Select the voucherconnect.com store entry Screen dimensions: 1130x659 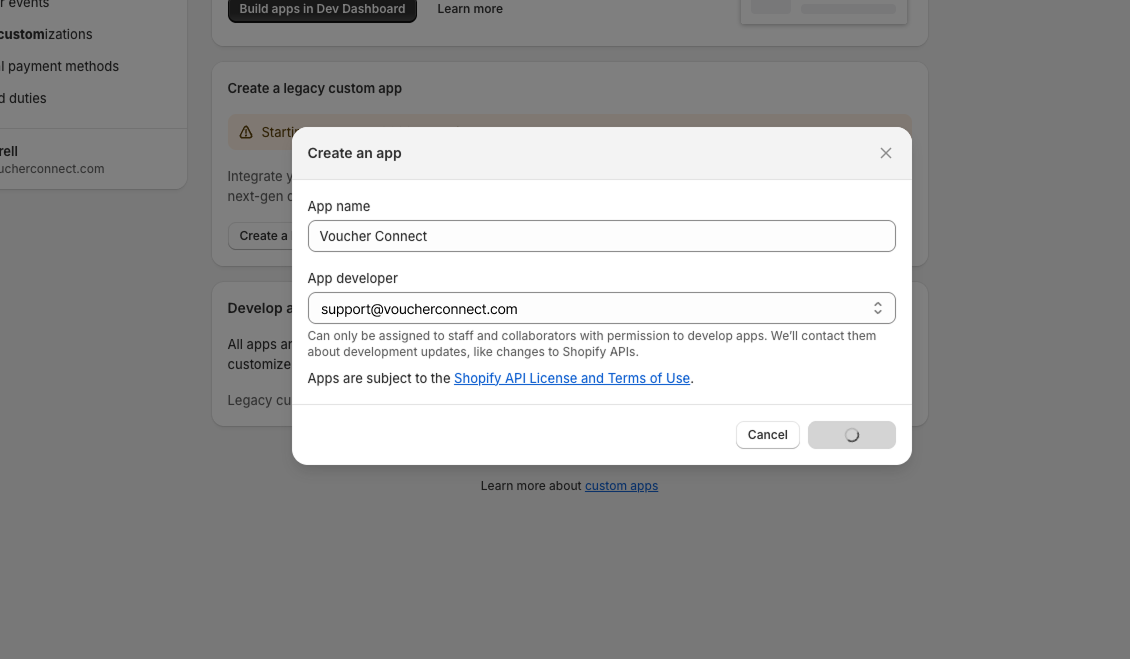pos(50,160)
